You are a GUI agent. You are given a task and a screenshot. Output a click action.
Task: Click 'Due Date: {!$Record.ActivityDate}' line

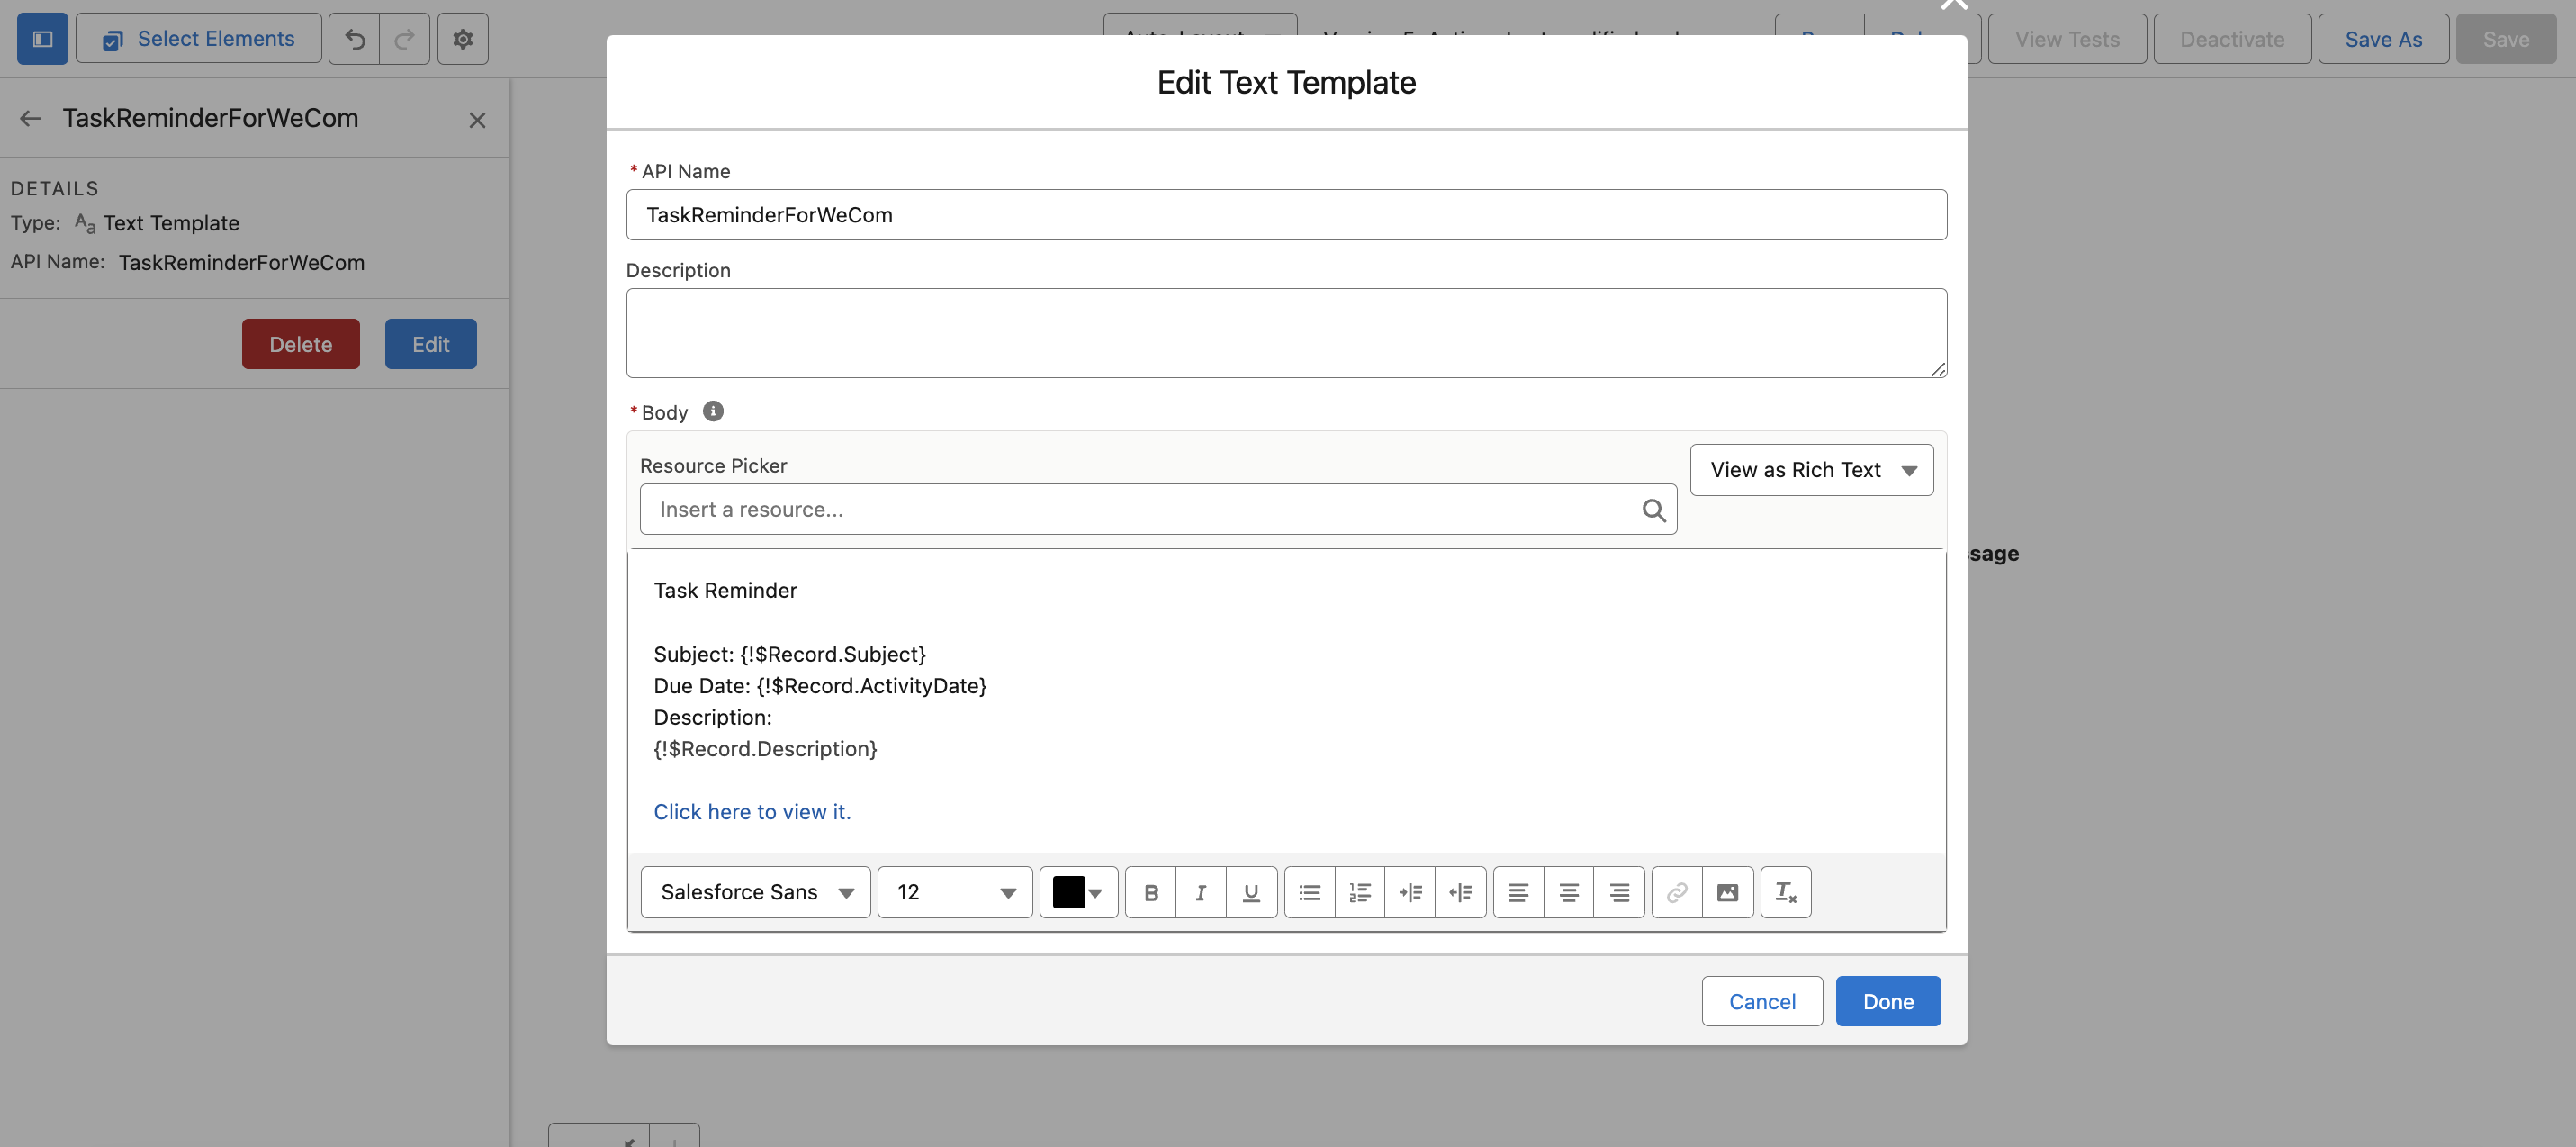point(820,686)
